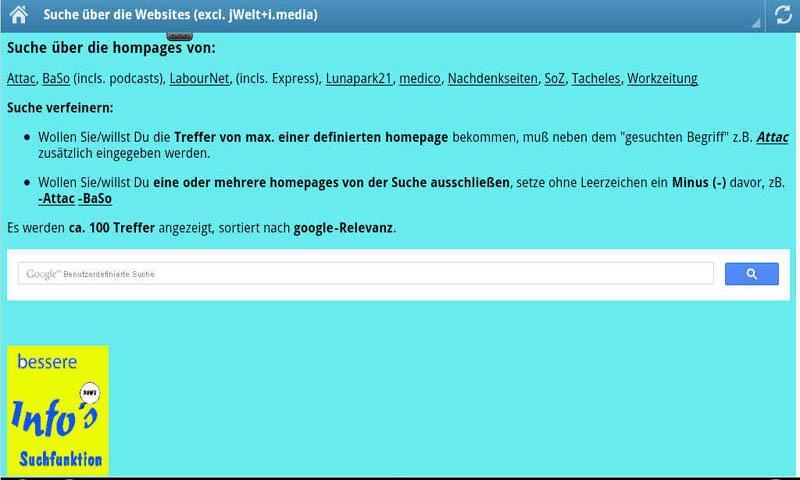Open the title bar dropdown triangle

point(755,21)
